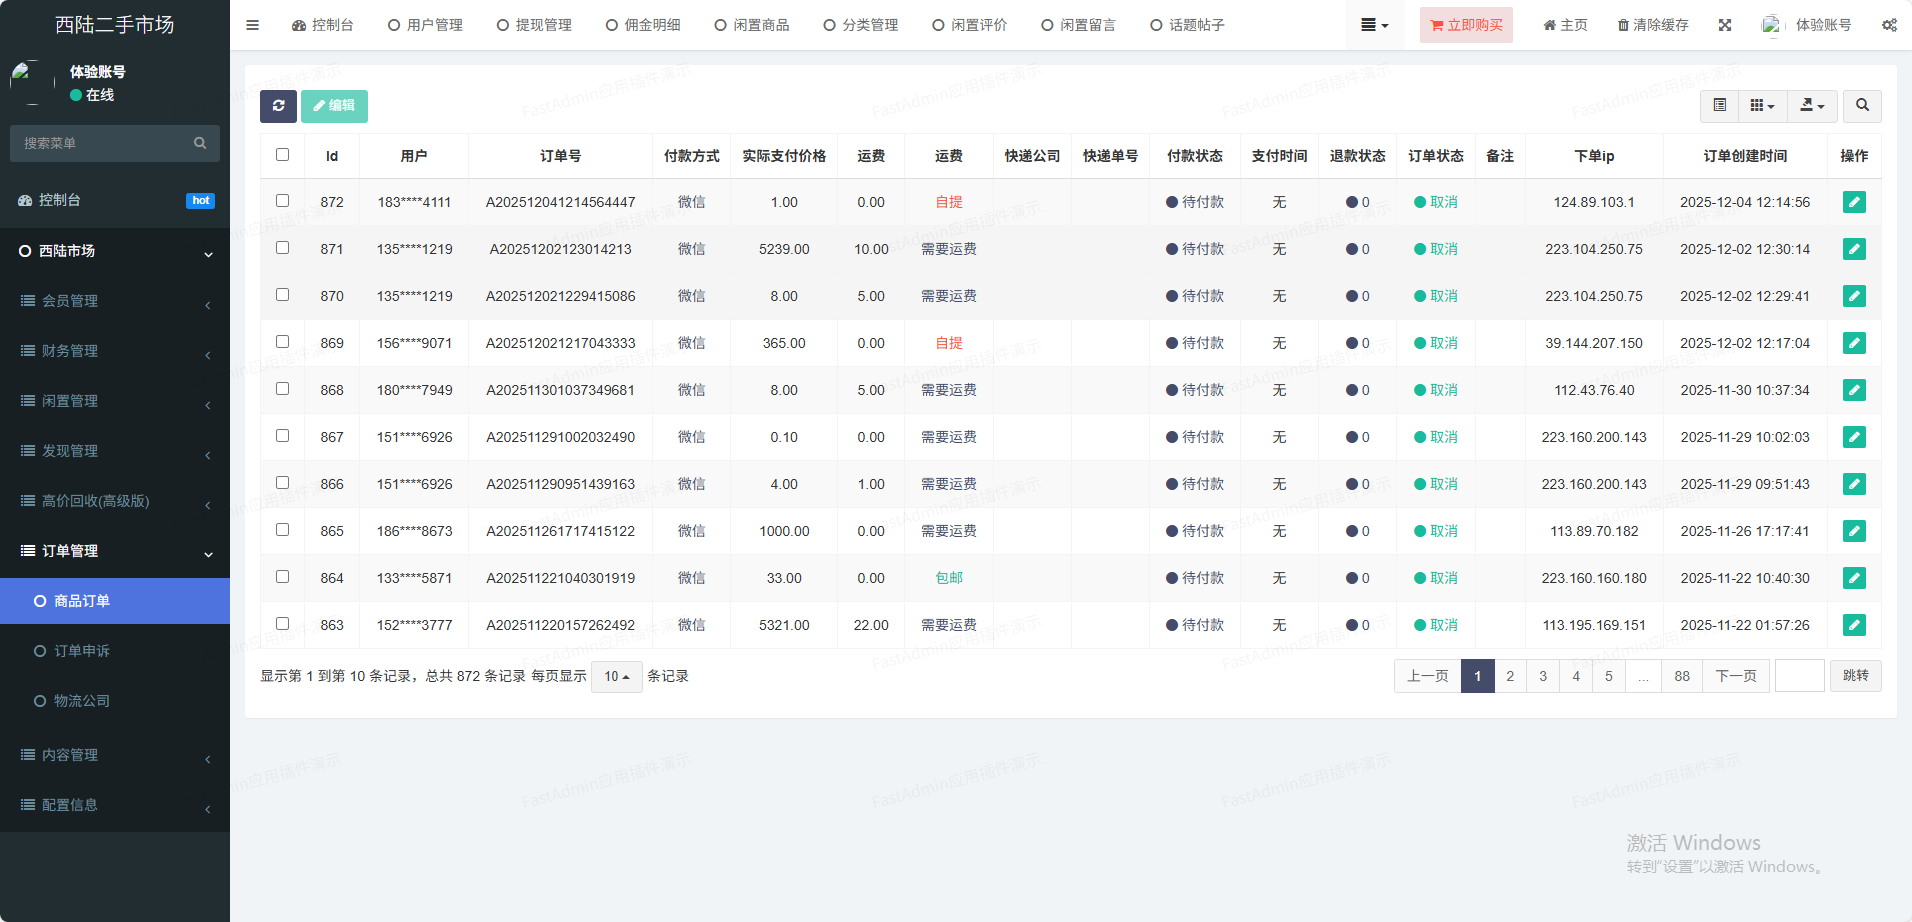Viewport: 1912px width, 922px height.
Task: Click the edit pencil icon for order 863
Action: tap(1853, 625)
